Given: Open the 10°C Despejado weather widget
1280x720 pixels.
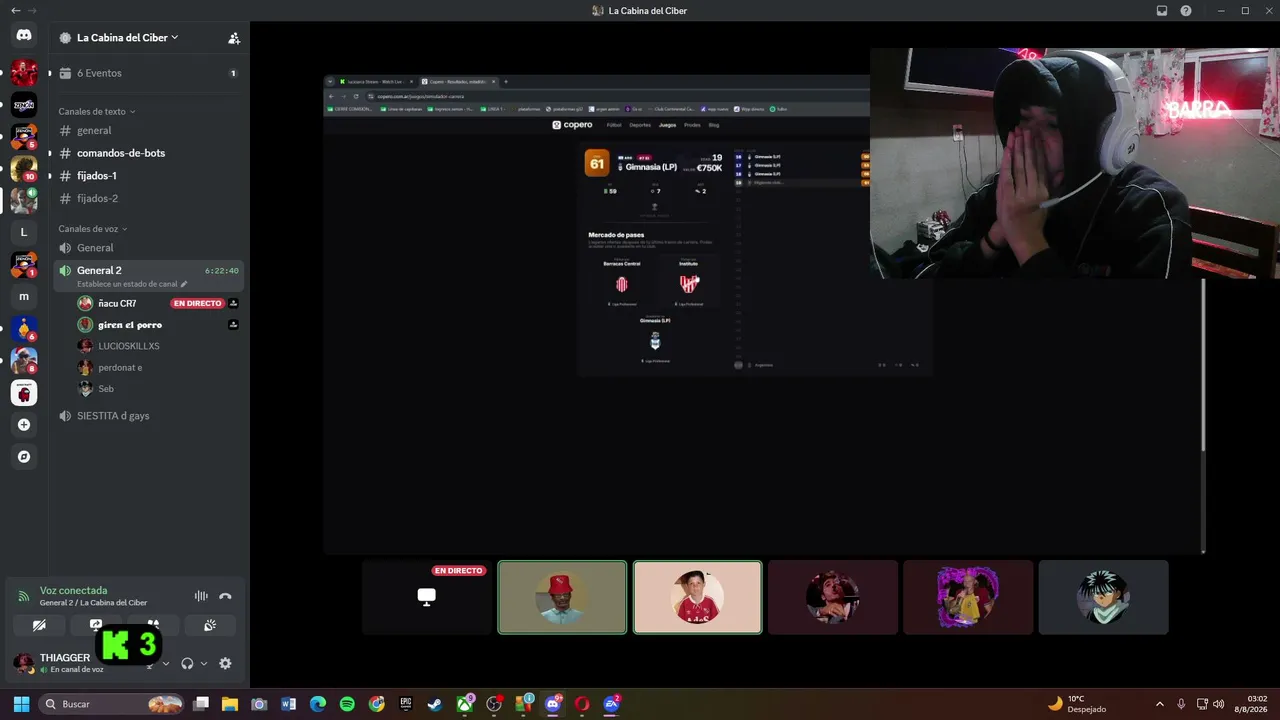Looking at the screenshot, I should (x=1076, y=704).
